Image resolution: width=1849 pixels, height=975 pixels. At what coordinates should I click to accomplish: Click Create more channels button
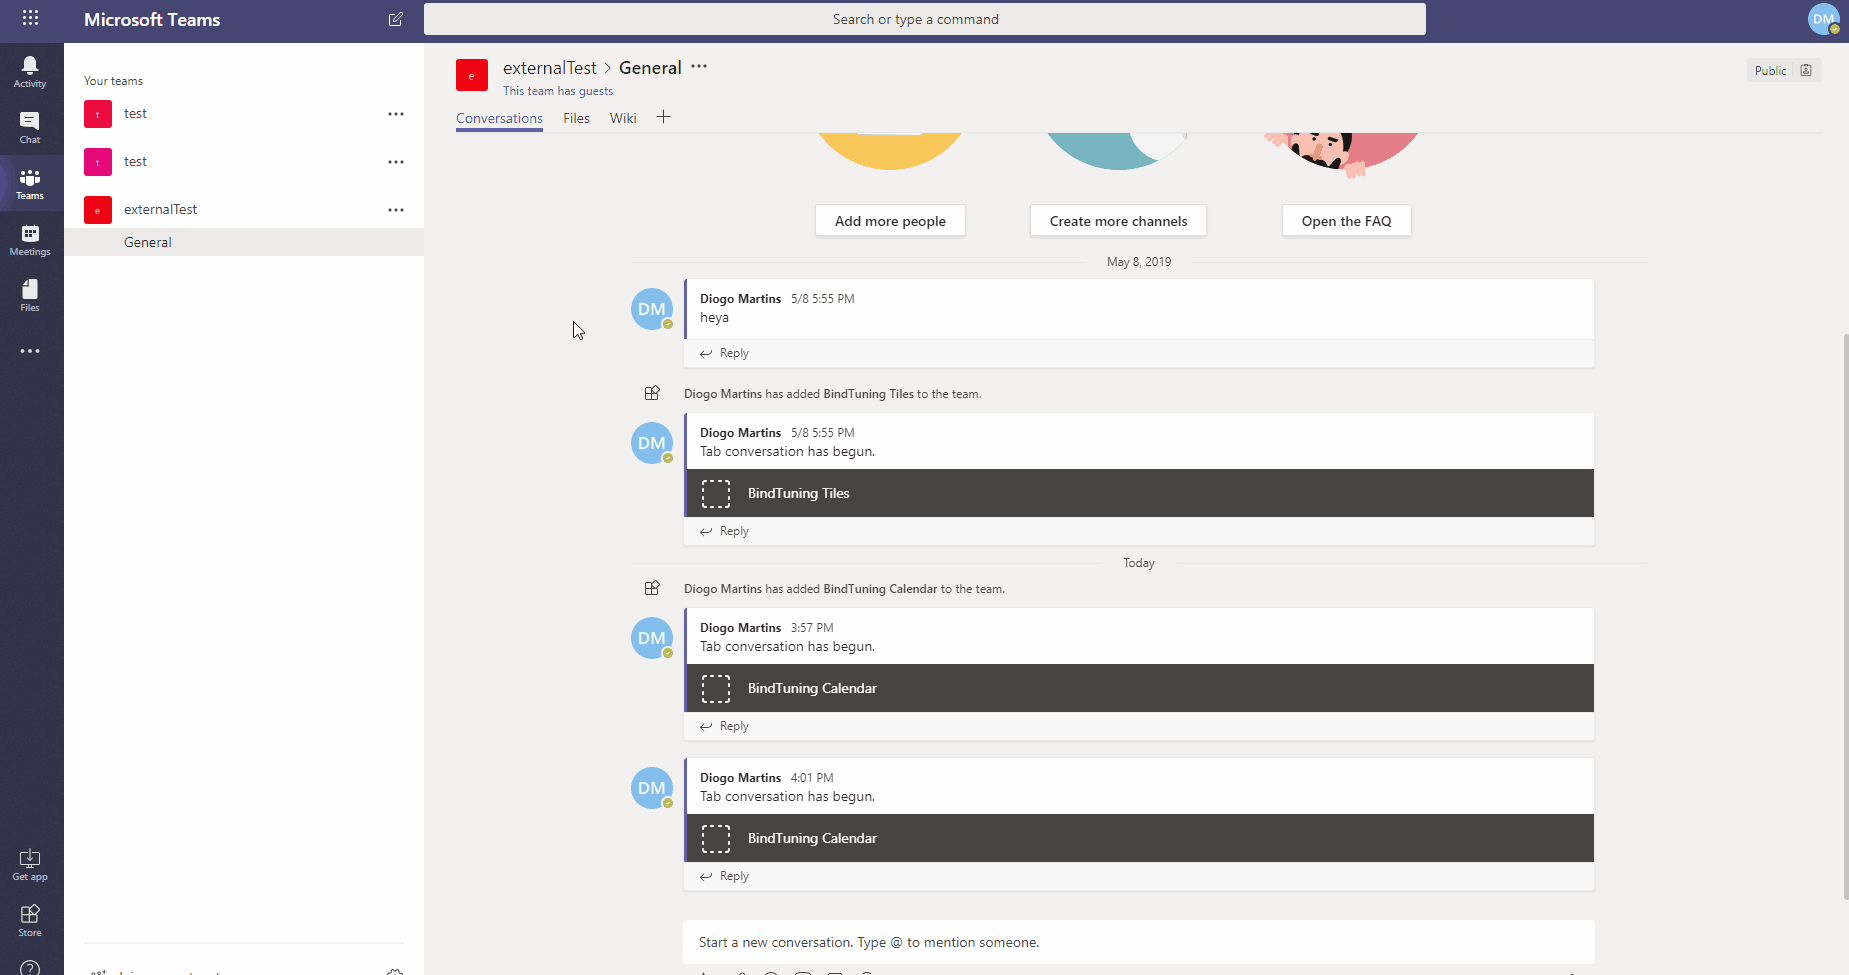pyautogui.click(x=1118, y=221)
